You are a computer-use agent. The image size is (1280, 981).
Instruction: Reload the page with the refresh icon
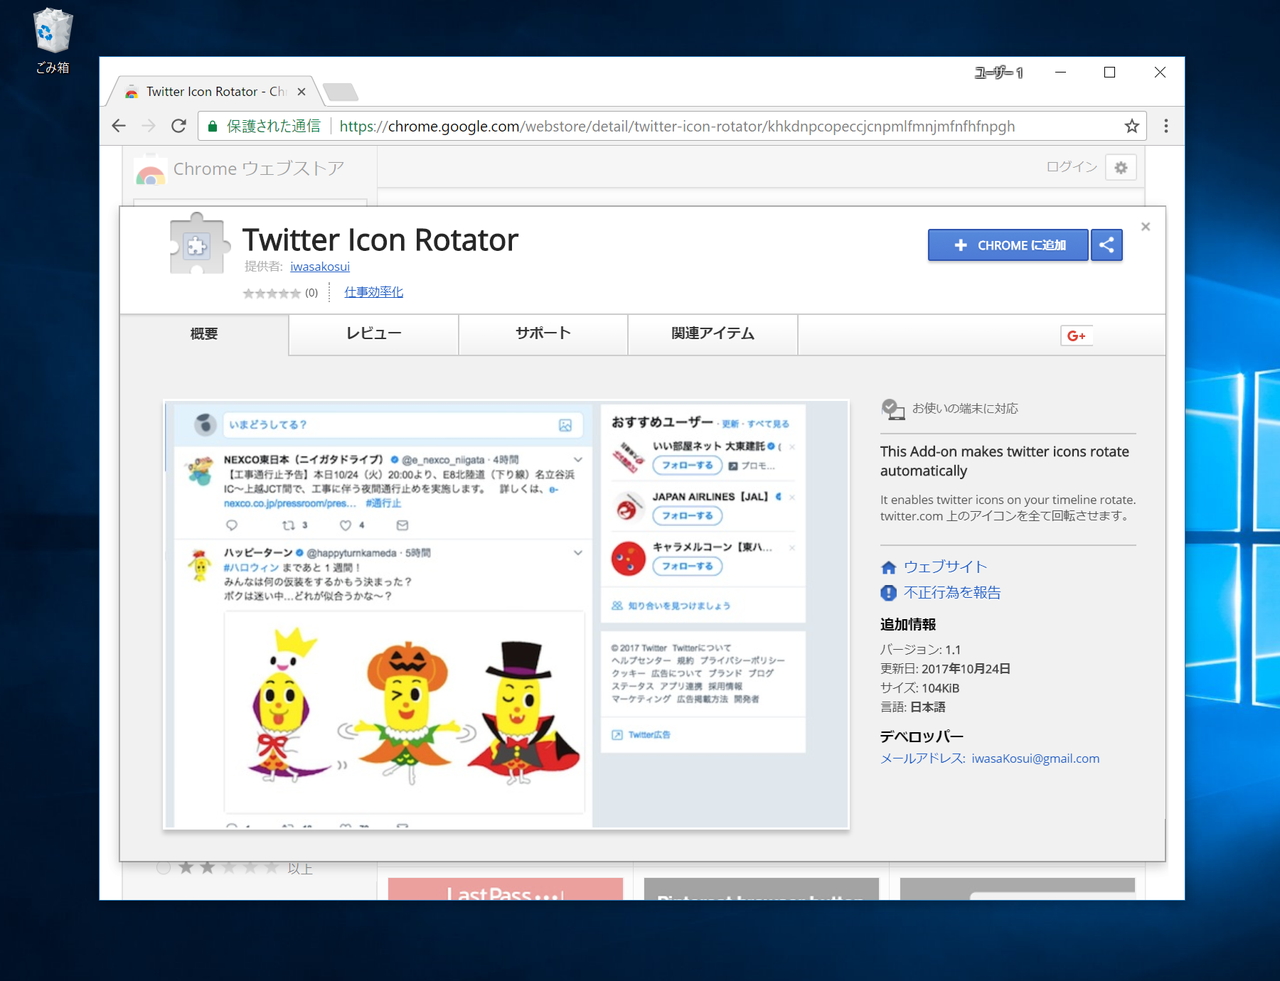178,126
